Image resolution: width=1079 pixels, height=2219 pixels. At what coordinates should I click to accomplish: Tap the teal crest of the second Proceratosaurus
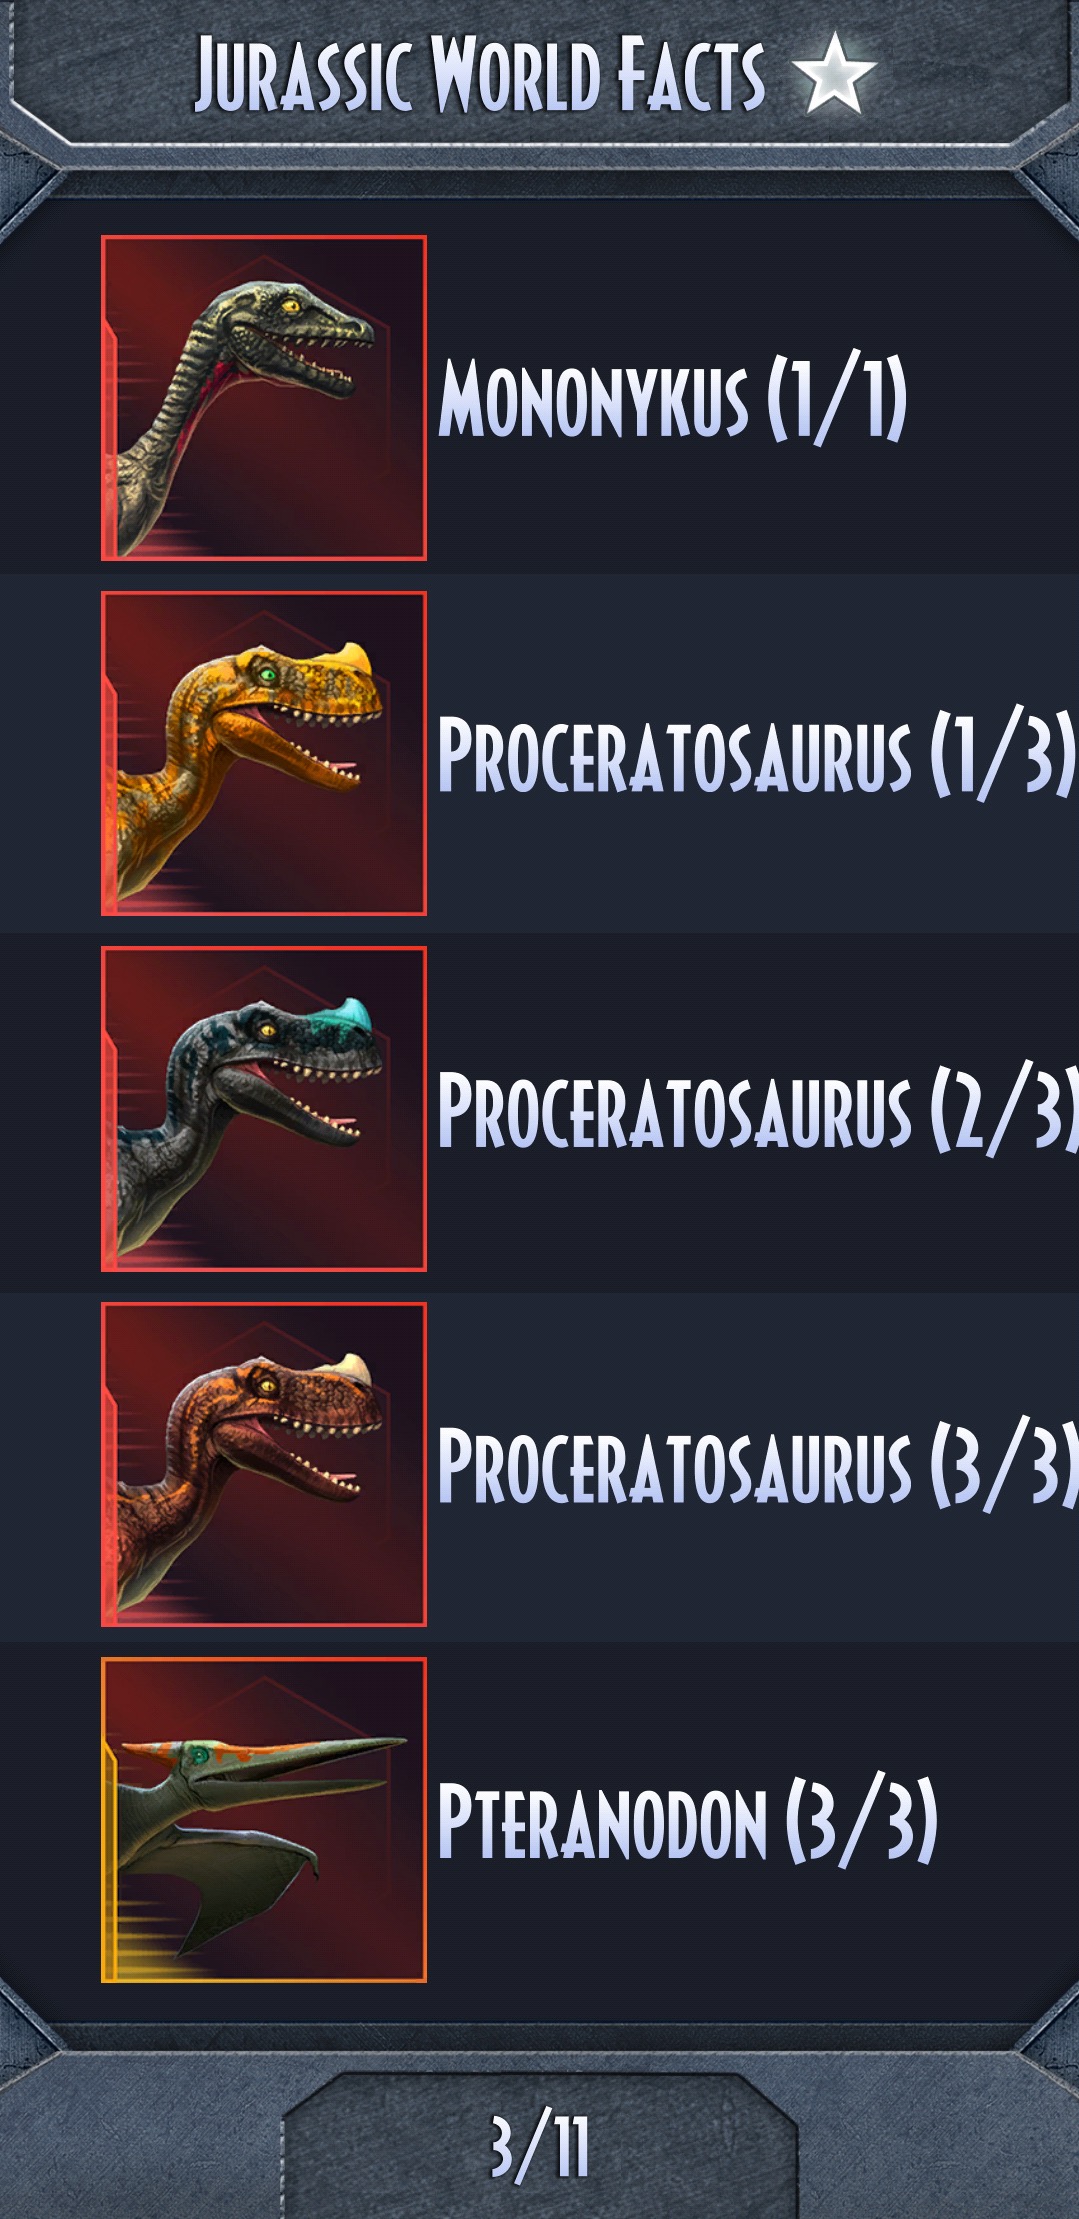tap(350, 1014)
